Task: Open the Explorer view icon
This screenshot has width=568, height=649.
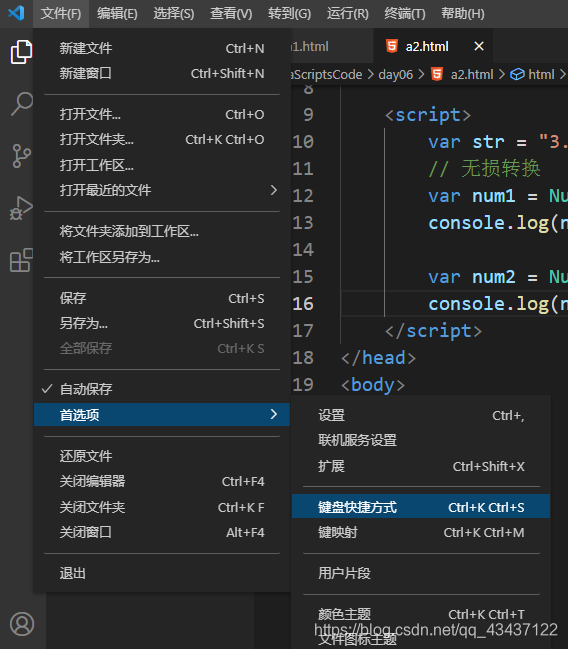Action: click(21, 52)
